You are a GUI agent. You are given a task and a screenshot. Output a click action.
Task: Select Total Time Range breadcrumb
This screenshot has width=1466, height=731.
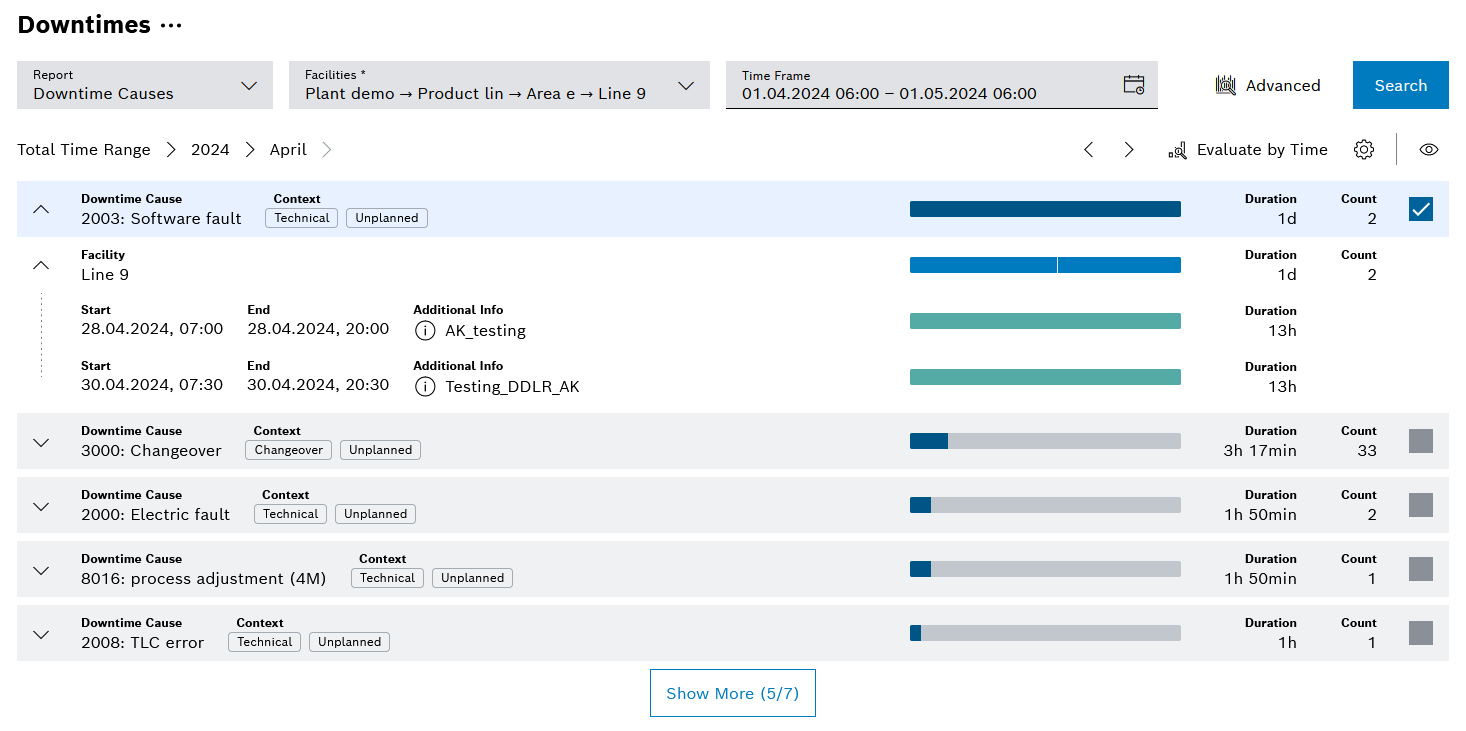[x=84, y=150]
